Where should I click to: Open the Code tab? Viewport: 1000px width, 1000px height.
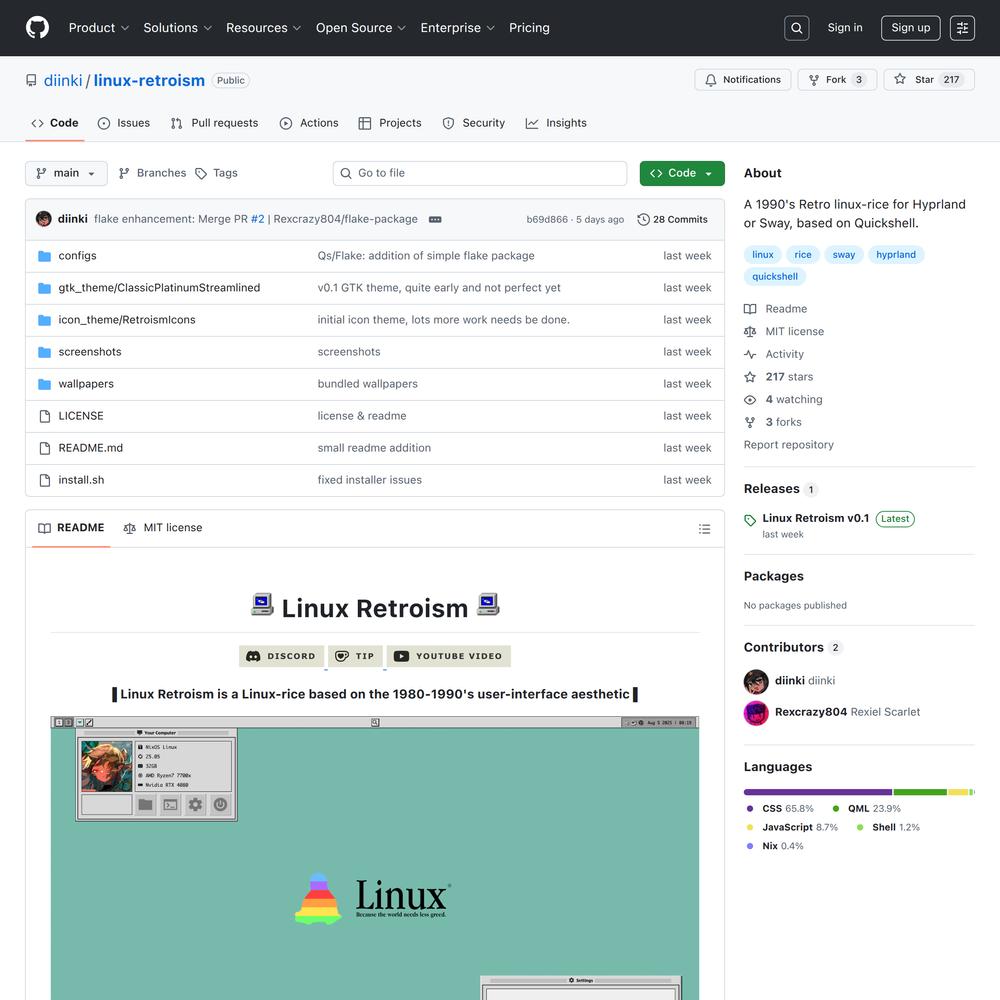pos(55,123)
